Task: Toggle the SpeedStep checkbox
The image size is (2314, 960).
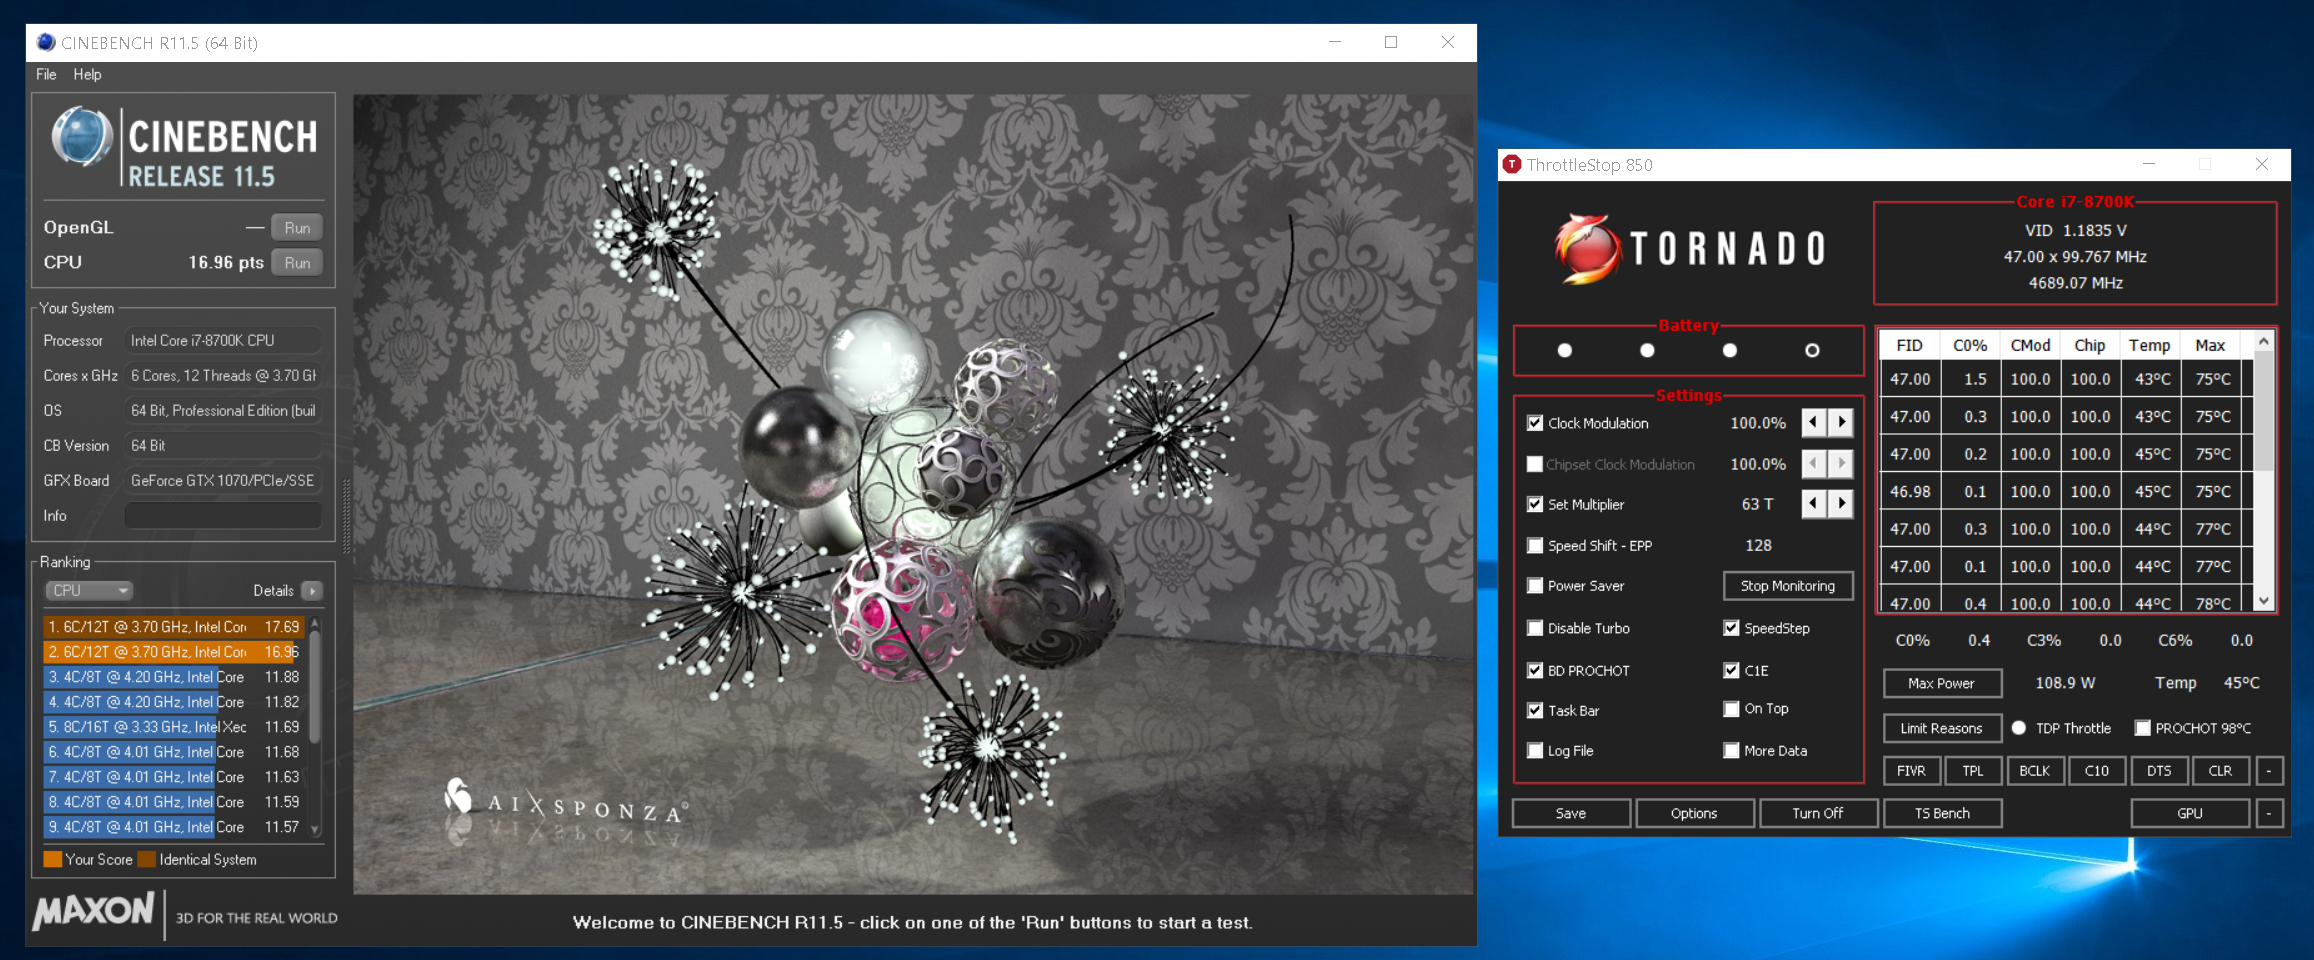Action: point(1731,628)
